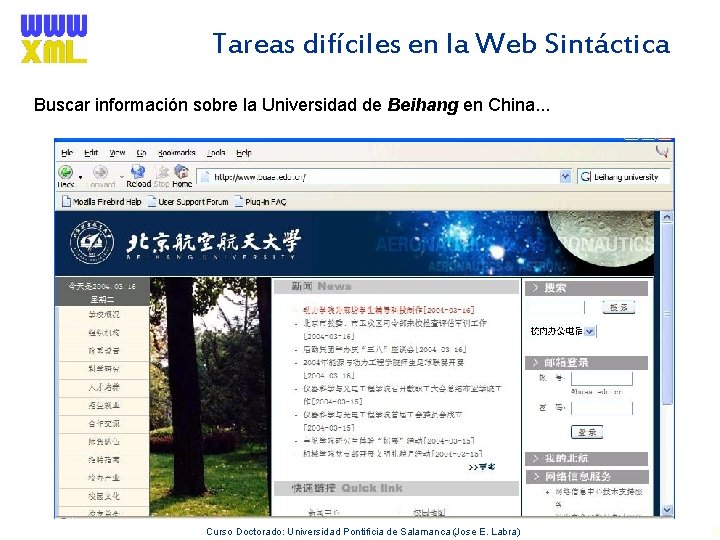Open the View menu
Viewport: 720px width, 540px height.
[117, 152]
